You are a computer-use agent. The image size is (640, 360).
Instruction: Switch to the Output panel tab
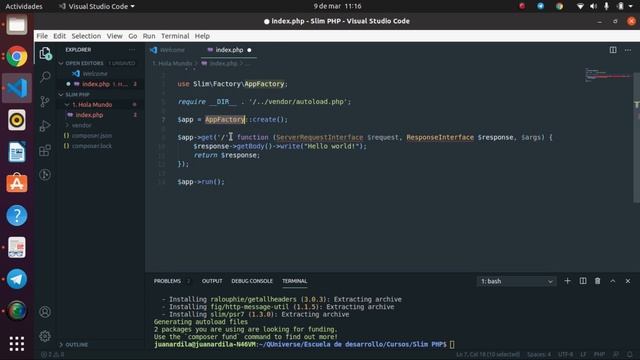point(212,281)
